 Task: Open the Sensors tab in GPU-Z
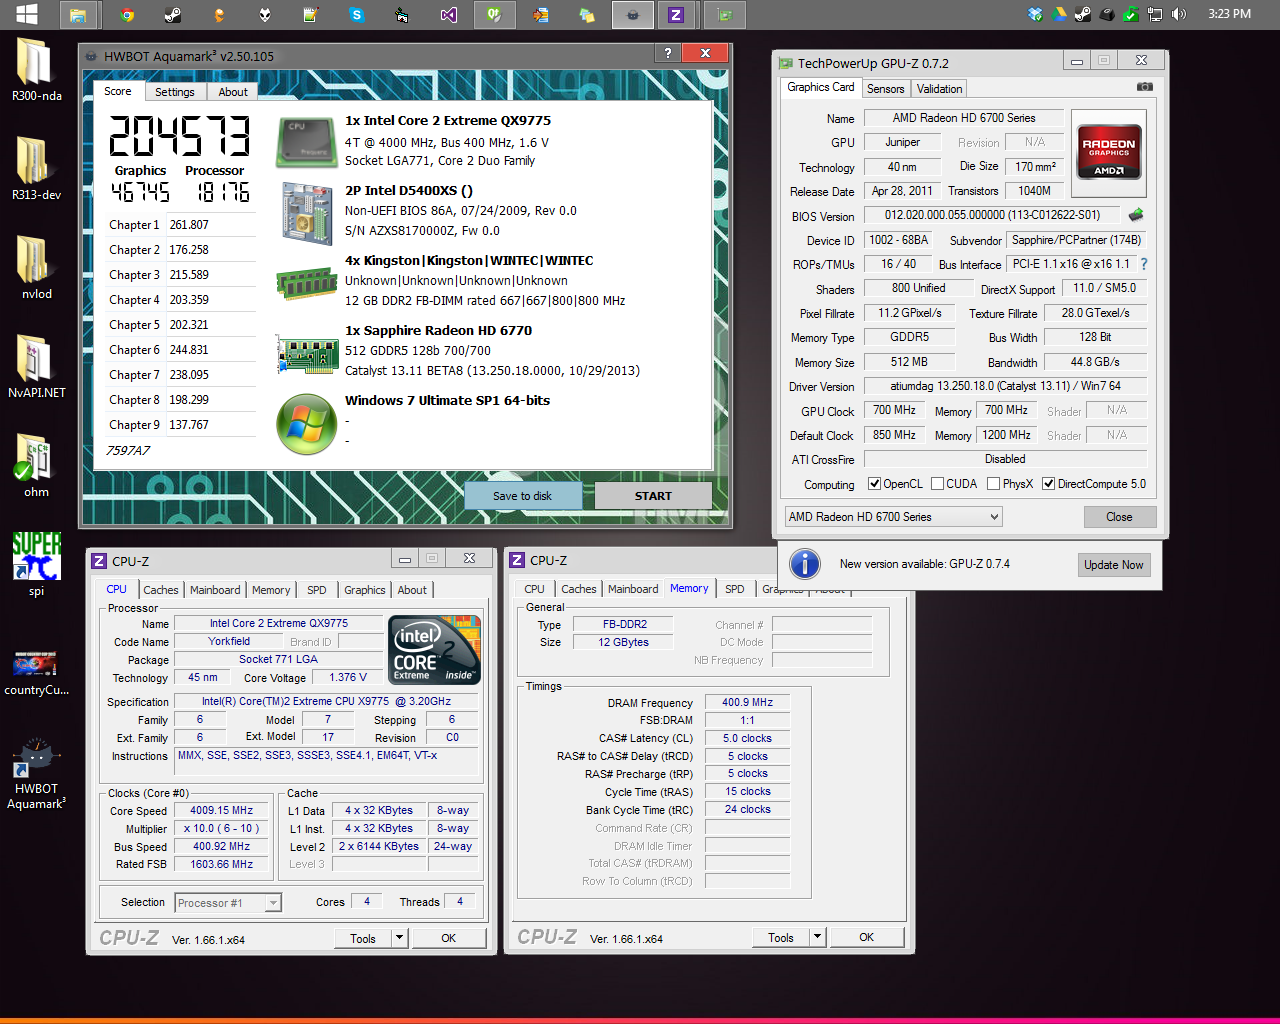(x=886, y=89)
